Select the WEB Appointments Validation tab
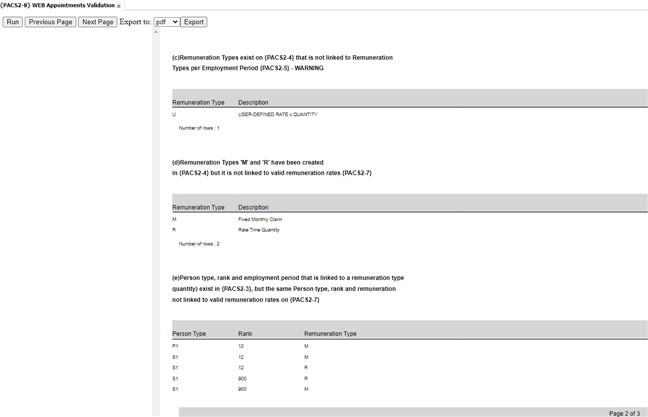 tap(57, 5)
